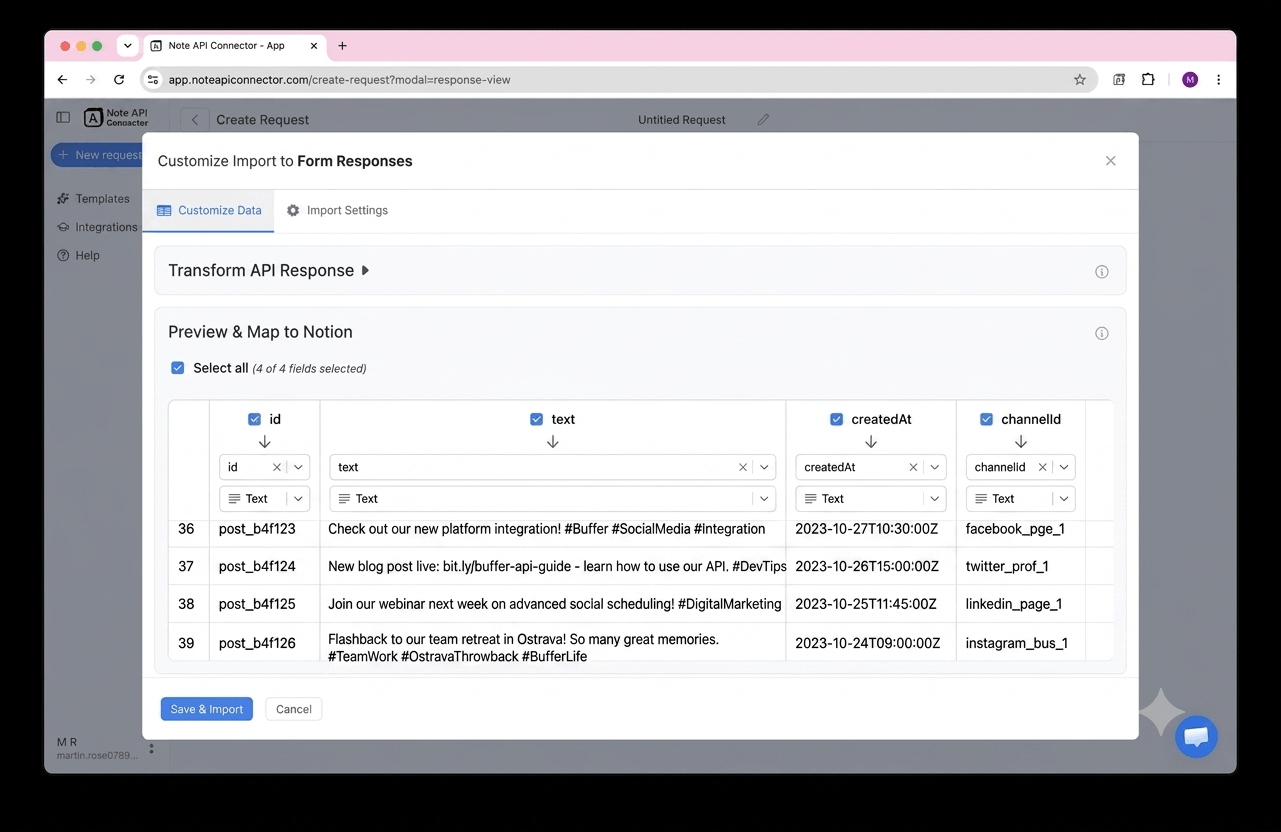The width and height of the screenshot is (1281, 832).
Task: Uncheck the text field checkbox
Action: (x=536, y=420)
